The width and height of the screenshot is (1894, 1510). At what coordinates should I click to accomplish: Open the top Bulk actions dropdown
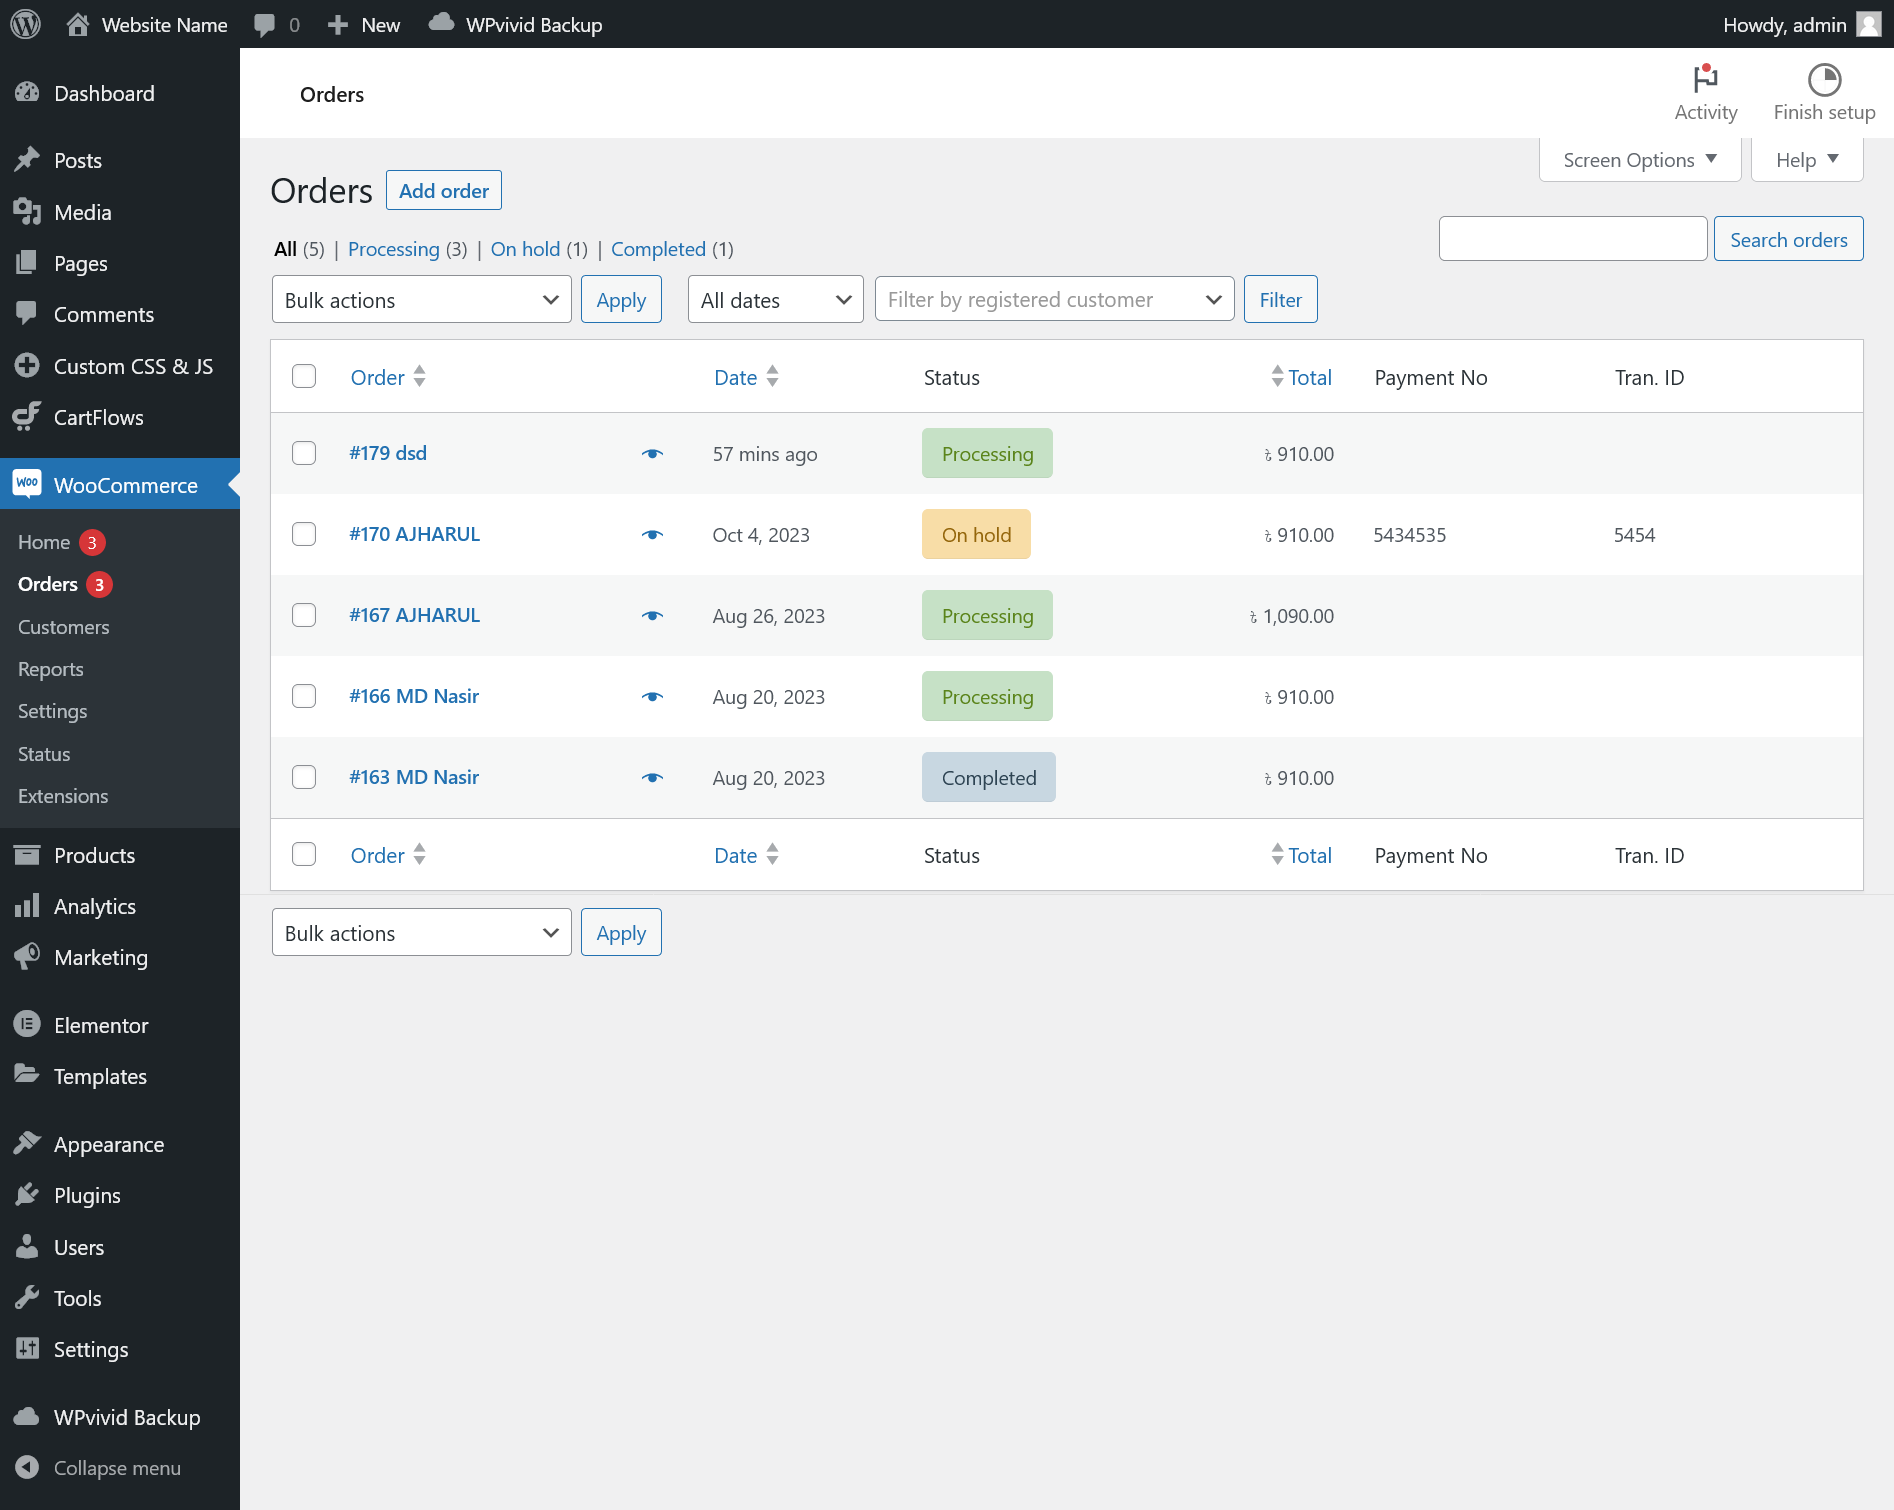(421, 300)
